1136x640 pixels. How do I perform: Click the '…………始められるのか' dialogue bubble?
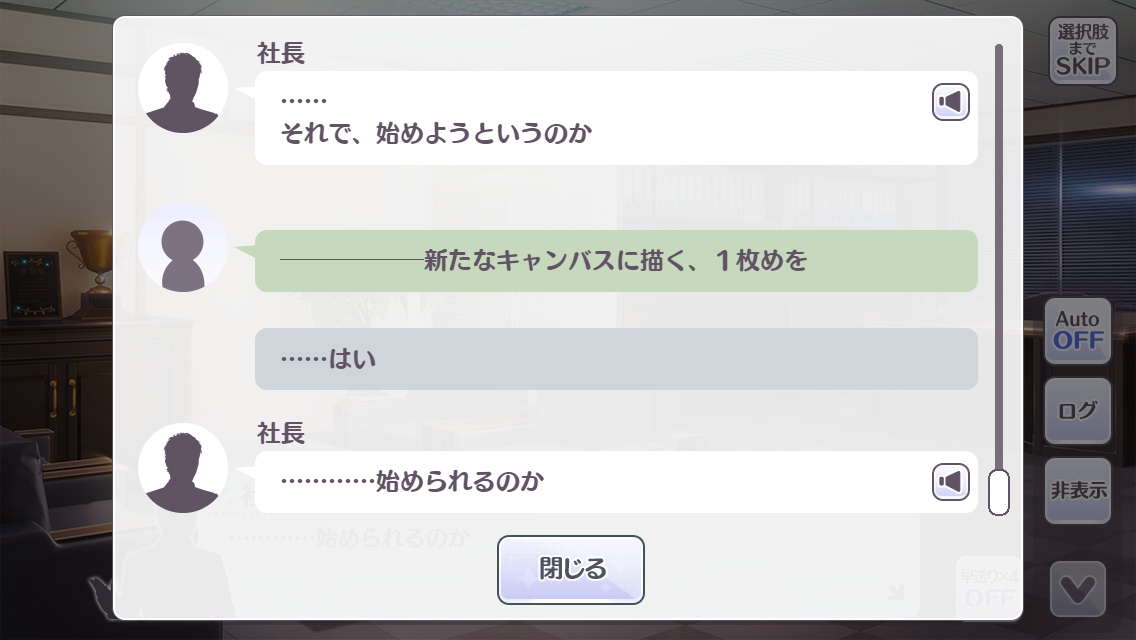(x=617, y=482)
